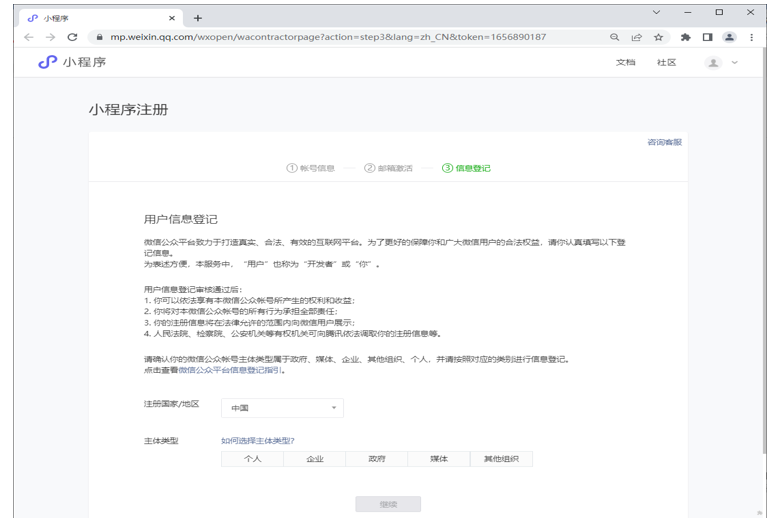
Task: Open the Chrome profile avatar
Action: pyautogui.click(x=729, y=37)
